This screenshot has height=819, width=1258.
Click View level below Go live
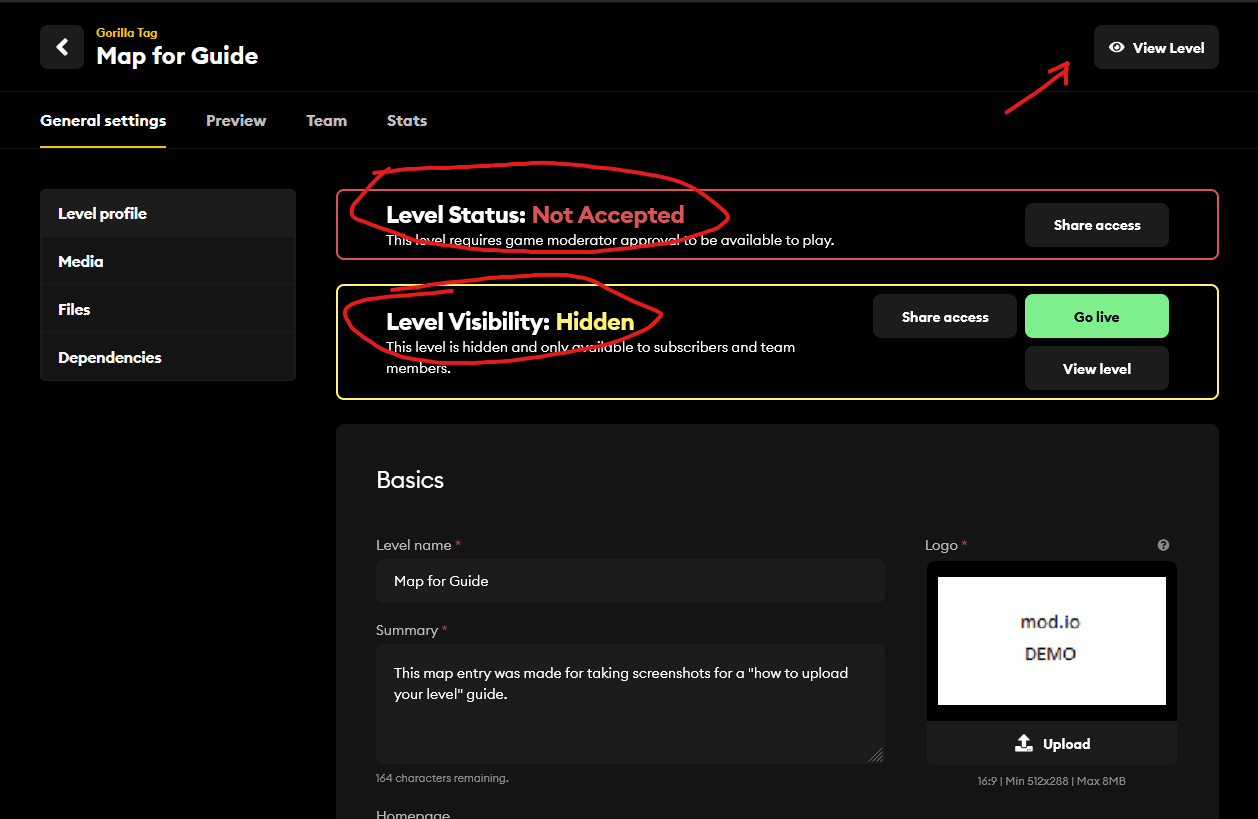click(x=1096, y=369)
